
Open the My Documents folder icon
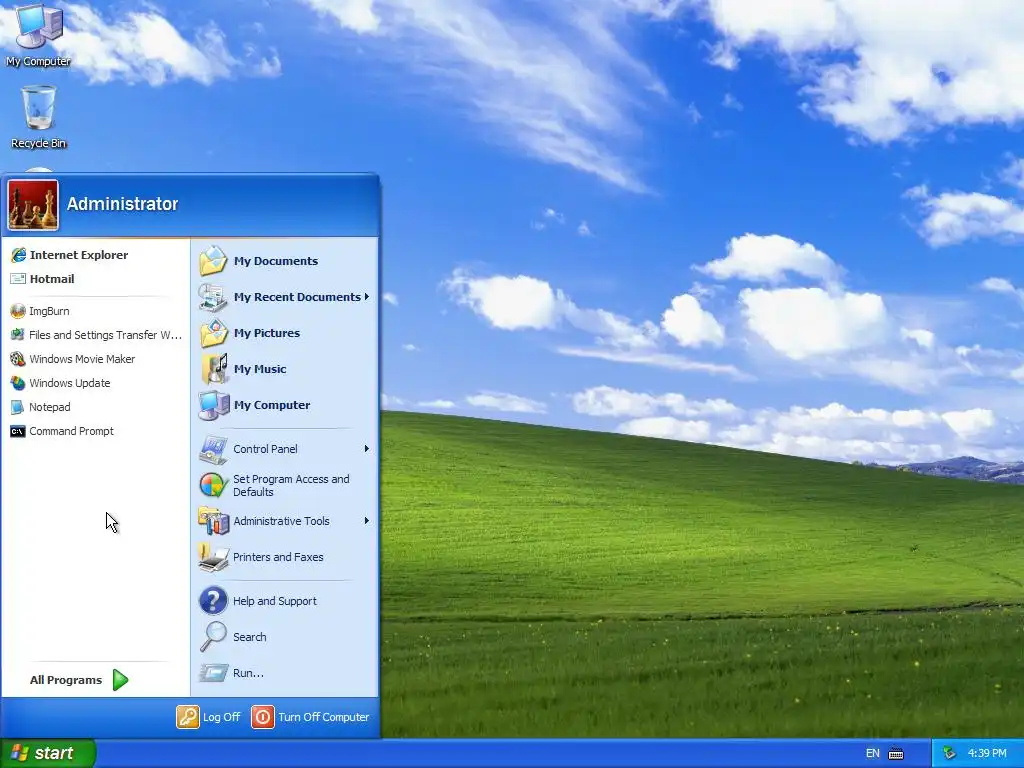click(x=214, y=261)
